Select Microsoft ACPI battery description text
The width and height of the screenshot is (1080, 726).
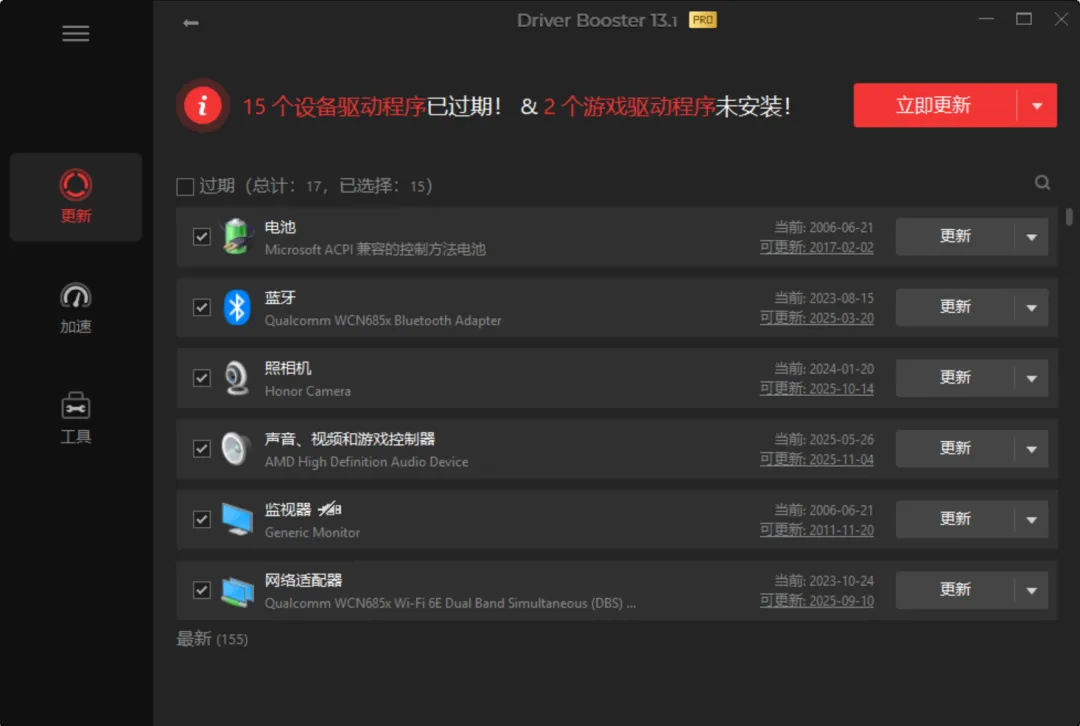pyautogui.click(x=375, y=249)
